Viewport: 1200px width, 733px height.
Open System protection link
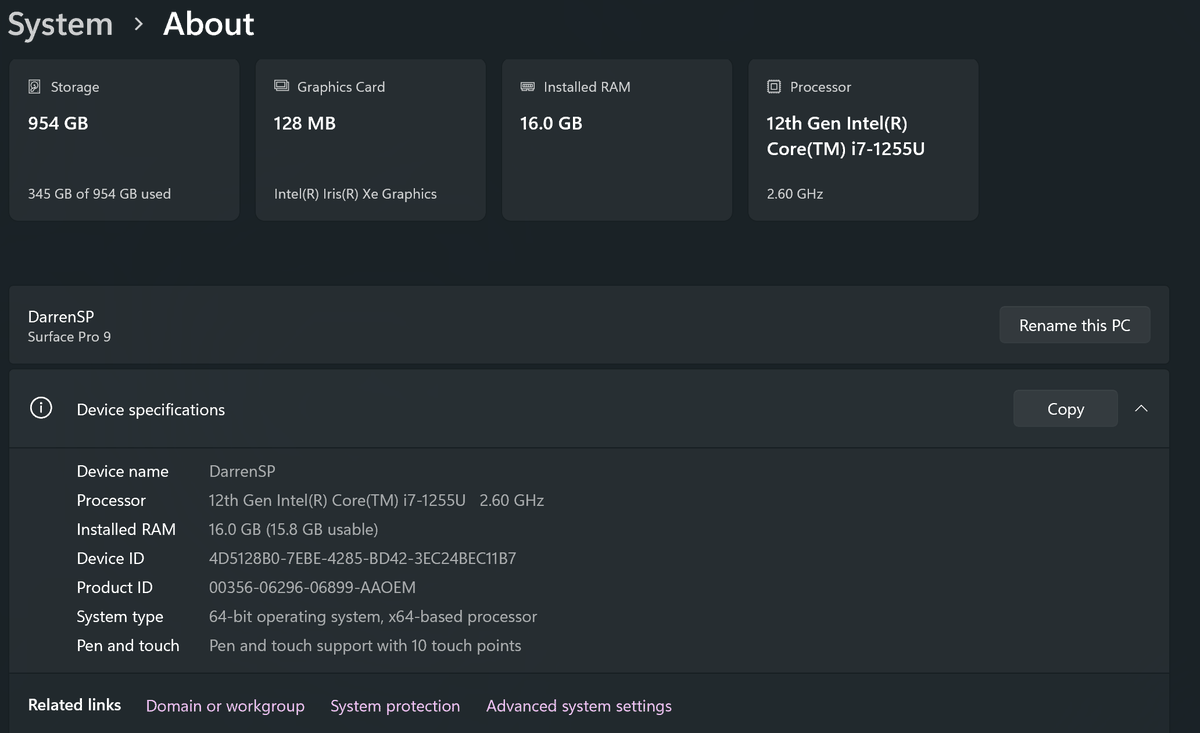pyautogui.click(x=395, y=706)
